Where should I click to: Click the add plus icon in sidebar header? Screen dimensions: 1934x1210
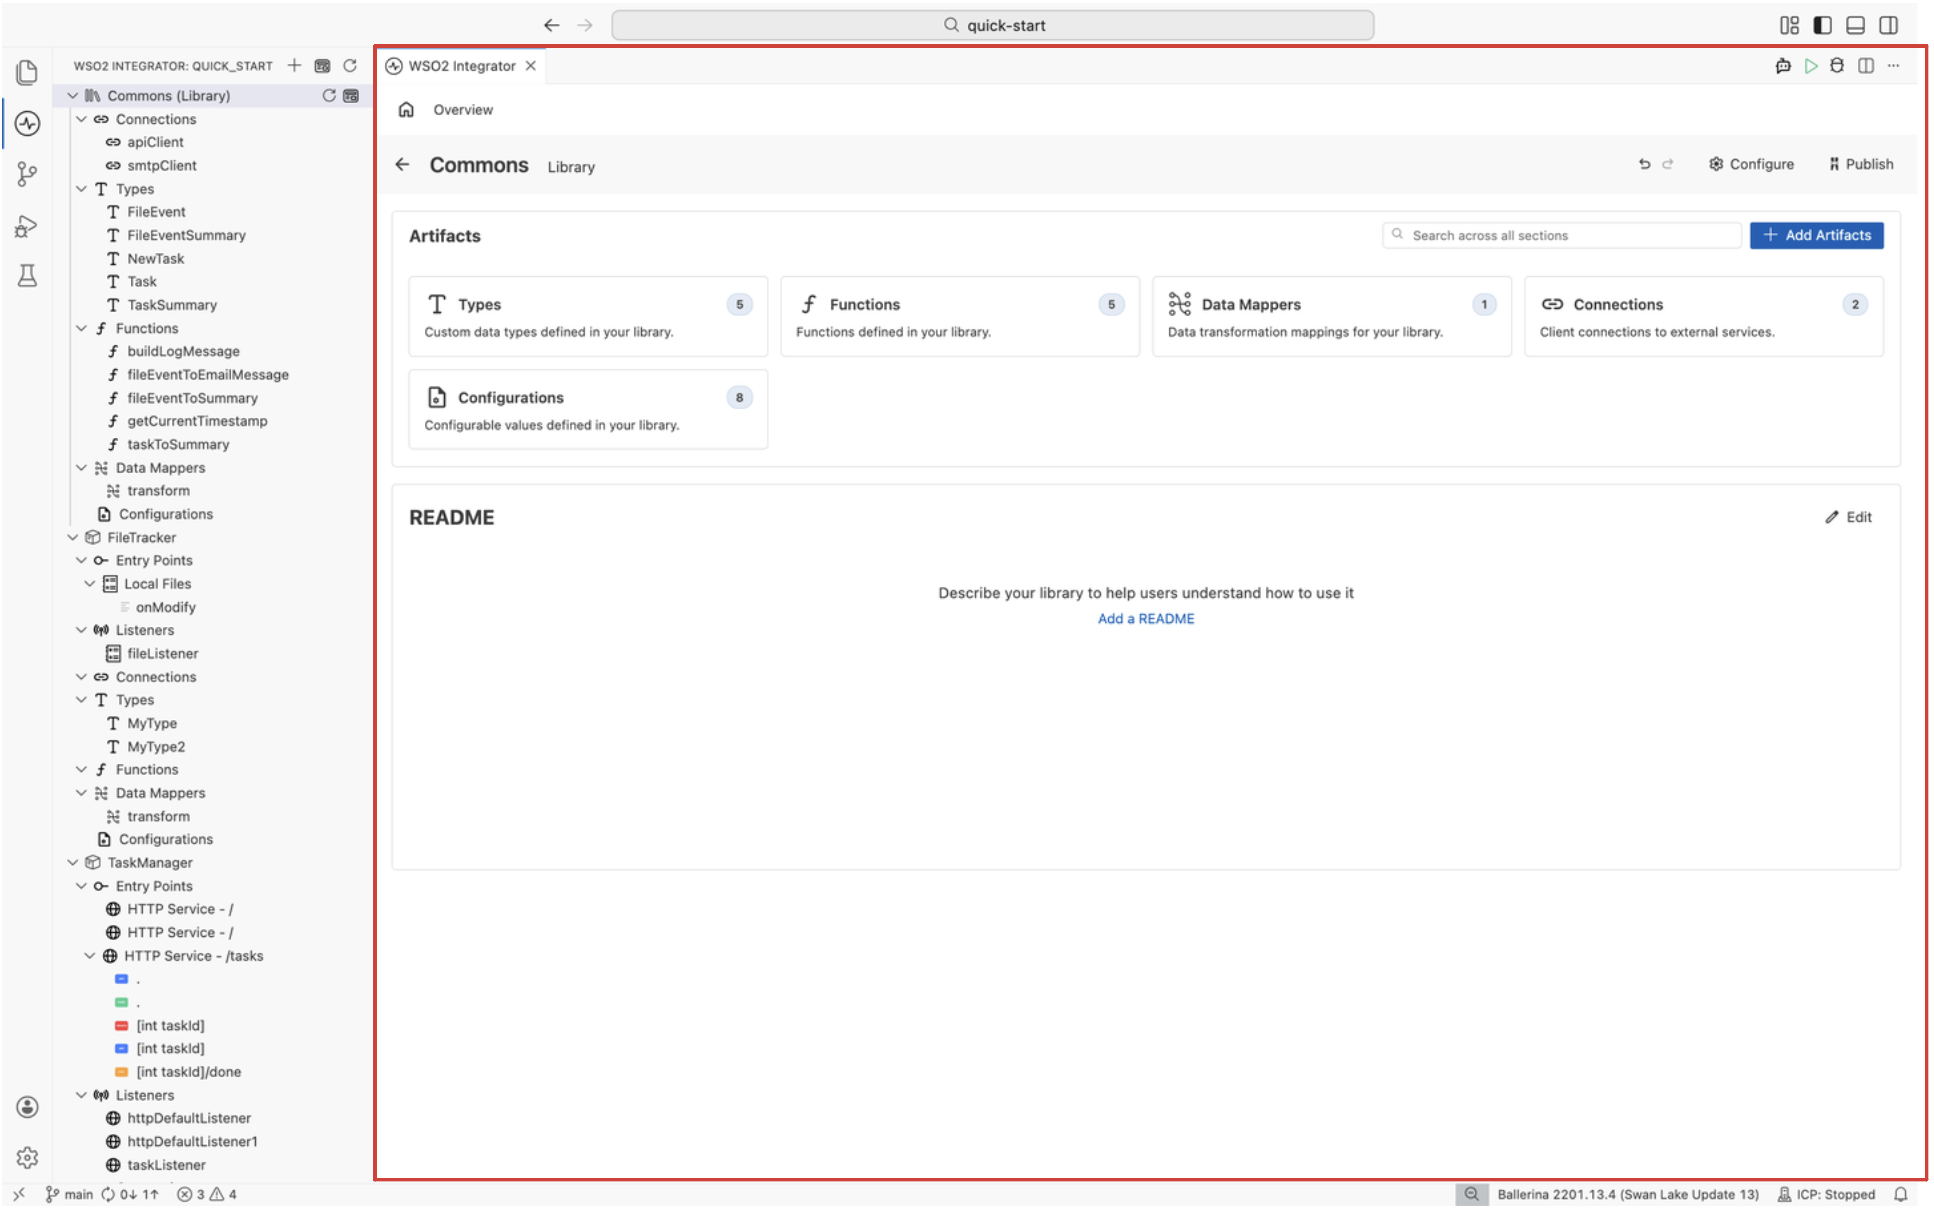pos(294,66)
